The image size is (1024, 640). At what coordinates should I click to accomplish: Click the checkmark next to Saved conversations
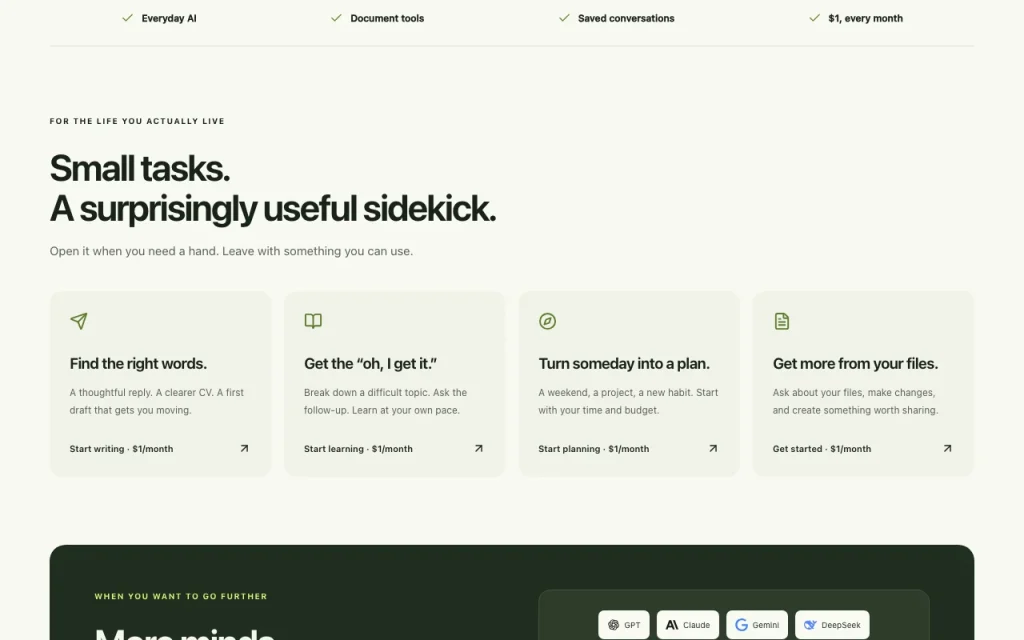click(x=564, y=18)
